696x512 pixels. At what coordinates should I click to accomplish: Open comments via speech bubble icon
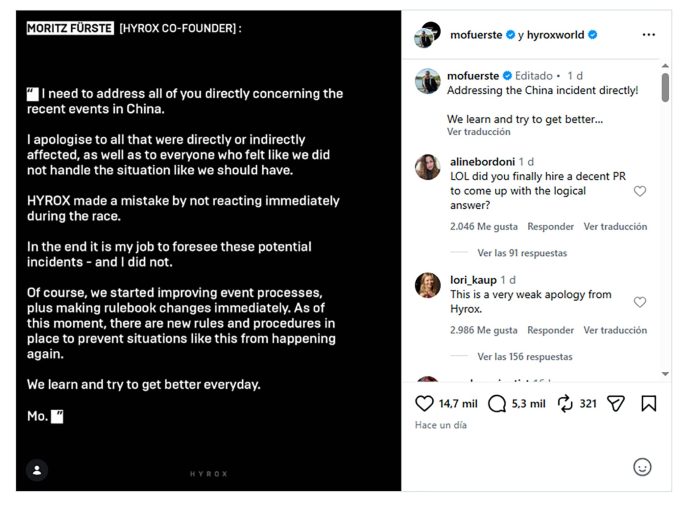tap(497, 404)
